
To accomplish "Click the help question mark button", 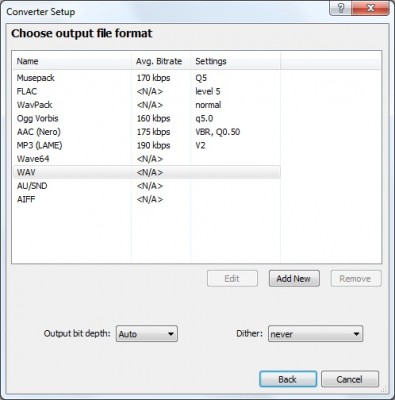I will pyautogui.click(x=341, y=8).
